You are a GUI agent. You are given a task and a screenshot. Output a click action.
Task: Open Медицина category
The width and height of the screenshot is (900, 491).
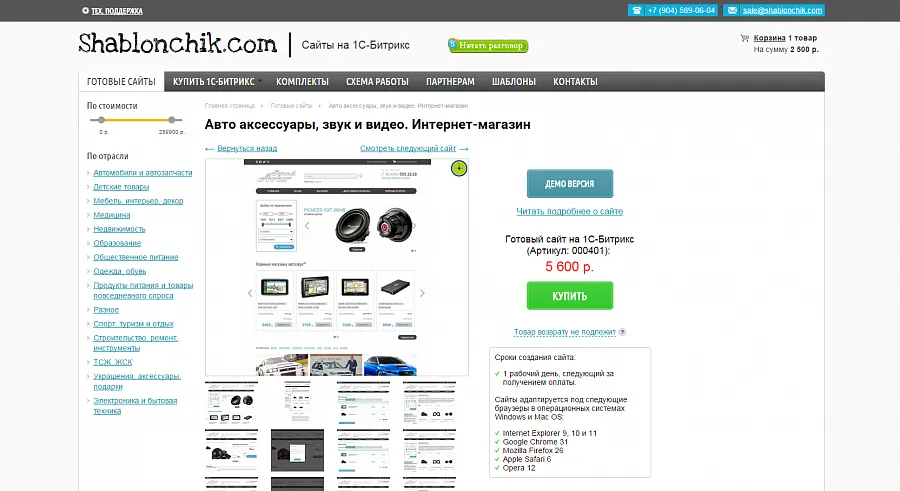(x=112, y=215)
